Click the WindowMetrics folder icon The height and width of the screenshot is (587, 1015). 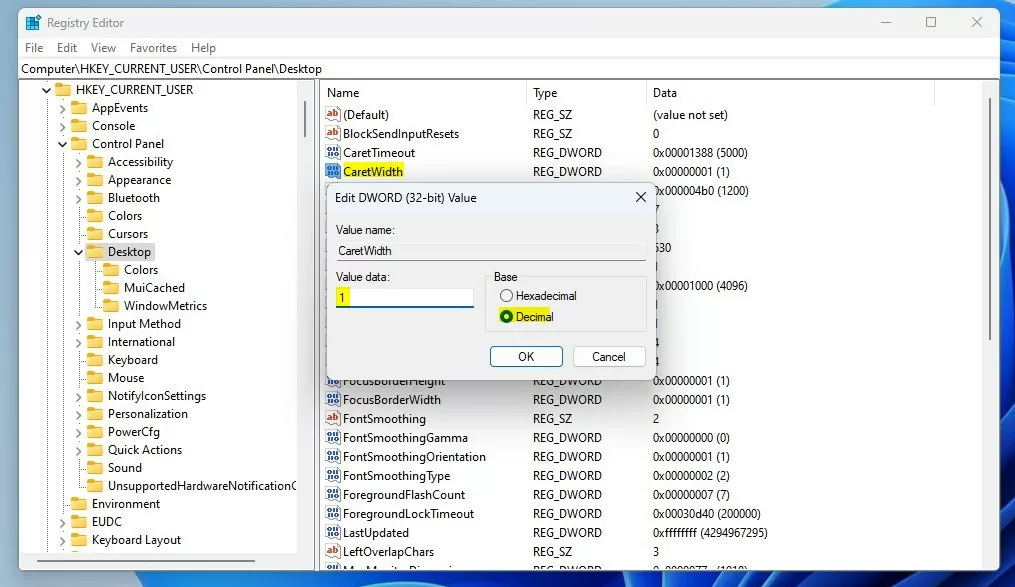coord(111,305)
